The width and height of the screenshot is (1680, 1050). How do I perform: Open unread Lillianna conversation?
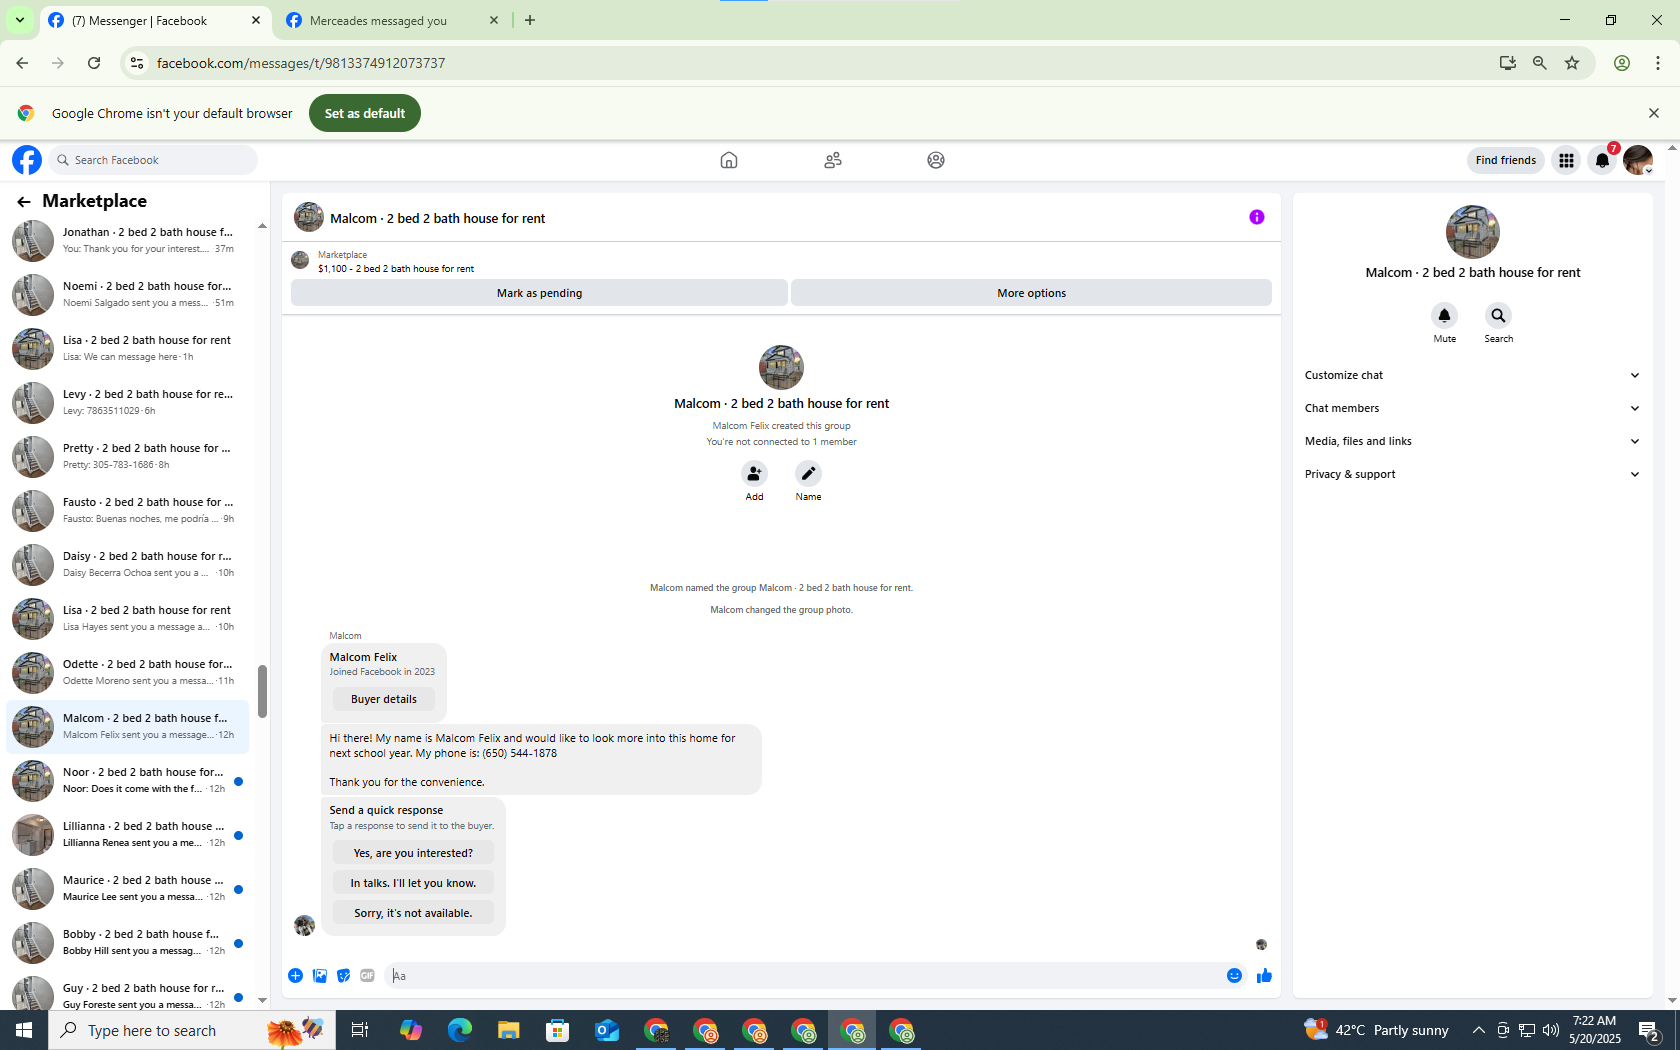coord(128,834)
